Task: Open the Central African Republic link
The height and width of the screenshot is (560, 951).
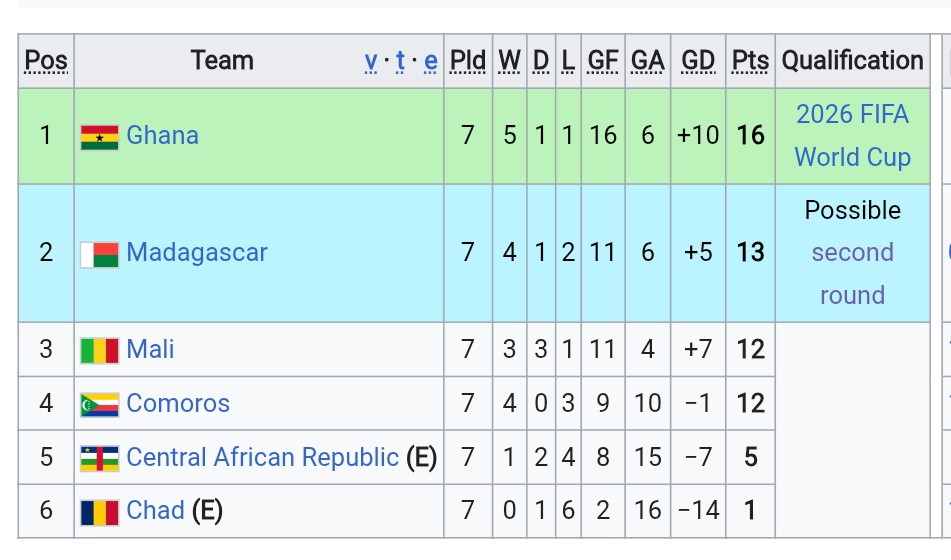Action: point(263,457)
